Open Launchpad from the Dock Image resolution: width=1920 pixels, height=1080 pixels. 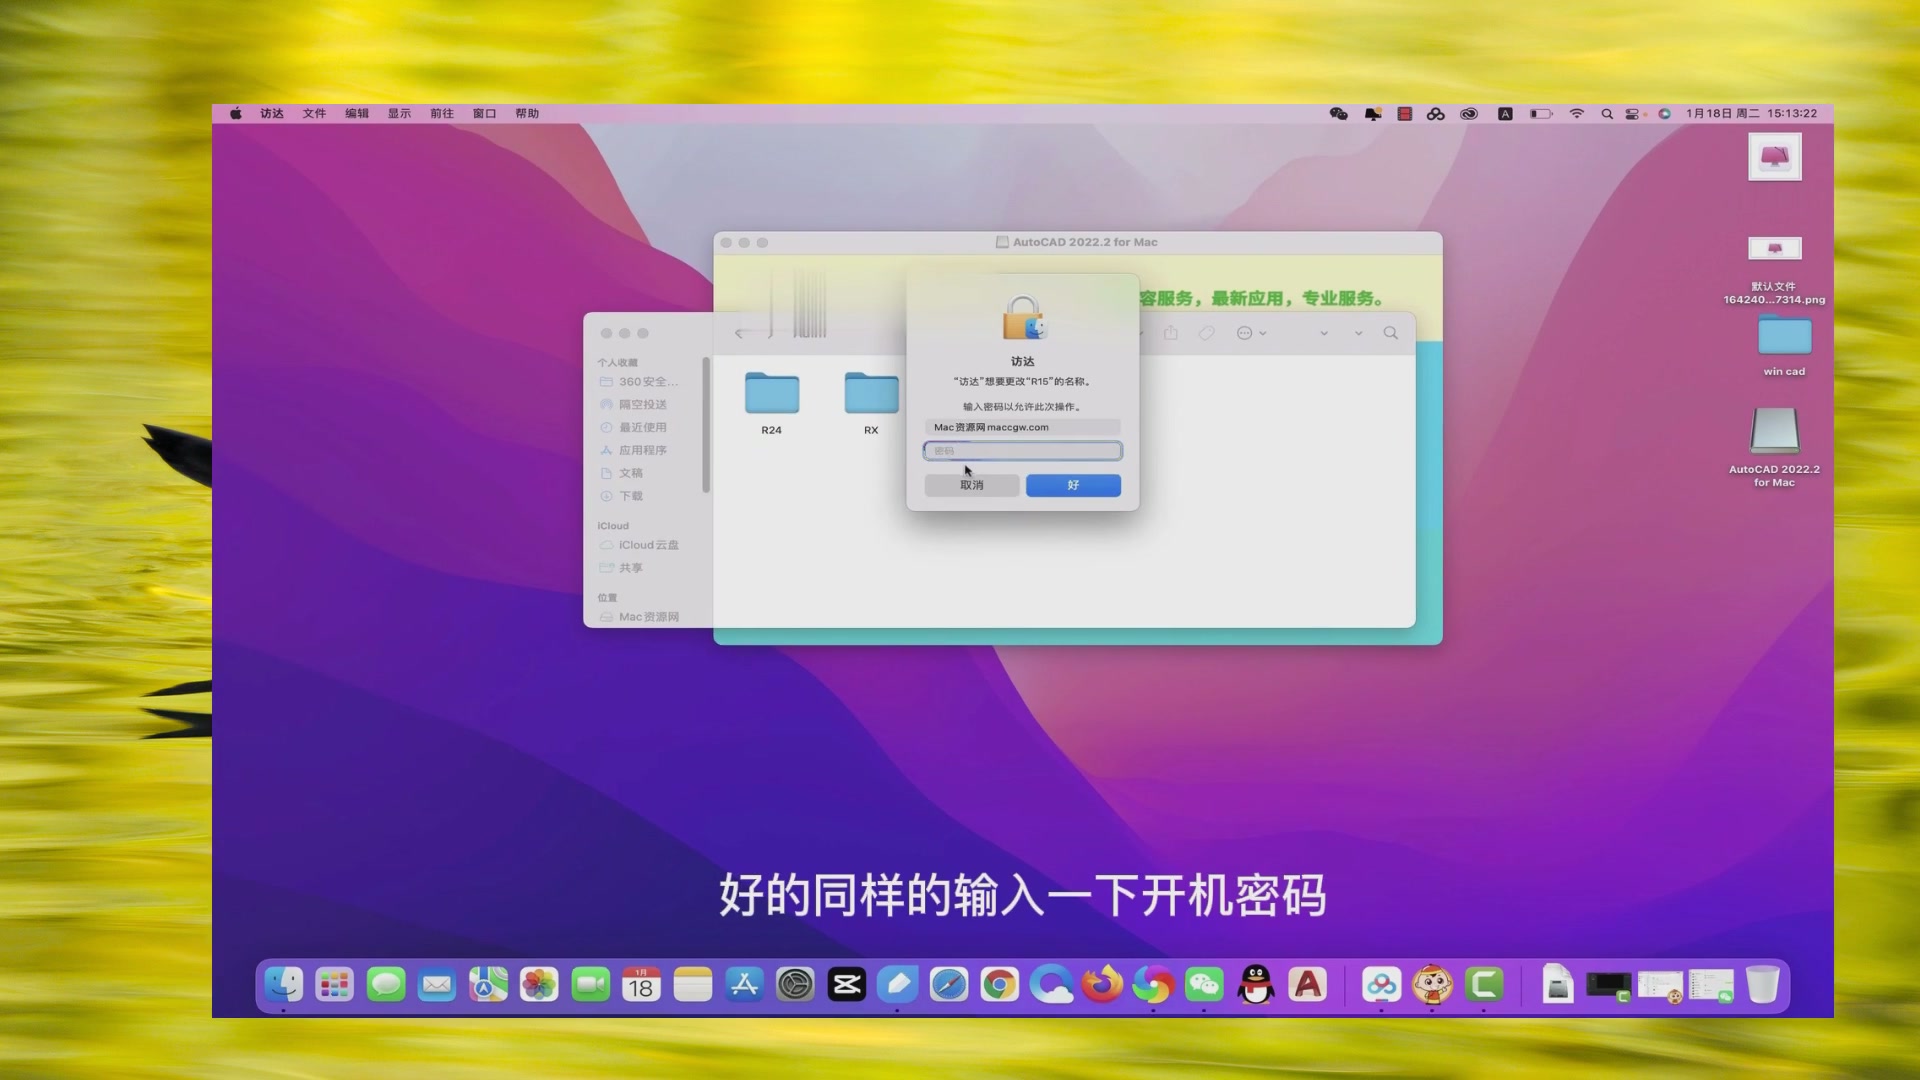click(334, 986)
